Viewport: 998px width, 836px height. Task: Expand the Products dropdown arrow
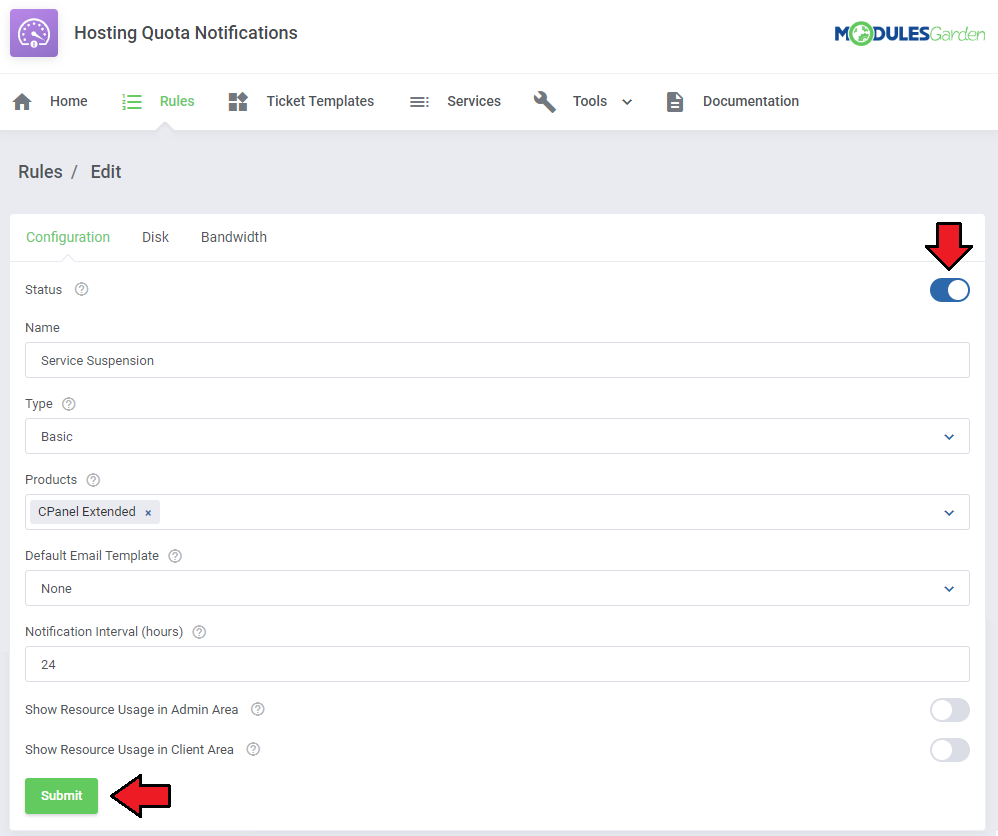click(x=949, y=513)
